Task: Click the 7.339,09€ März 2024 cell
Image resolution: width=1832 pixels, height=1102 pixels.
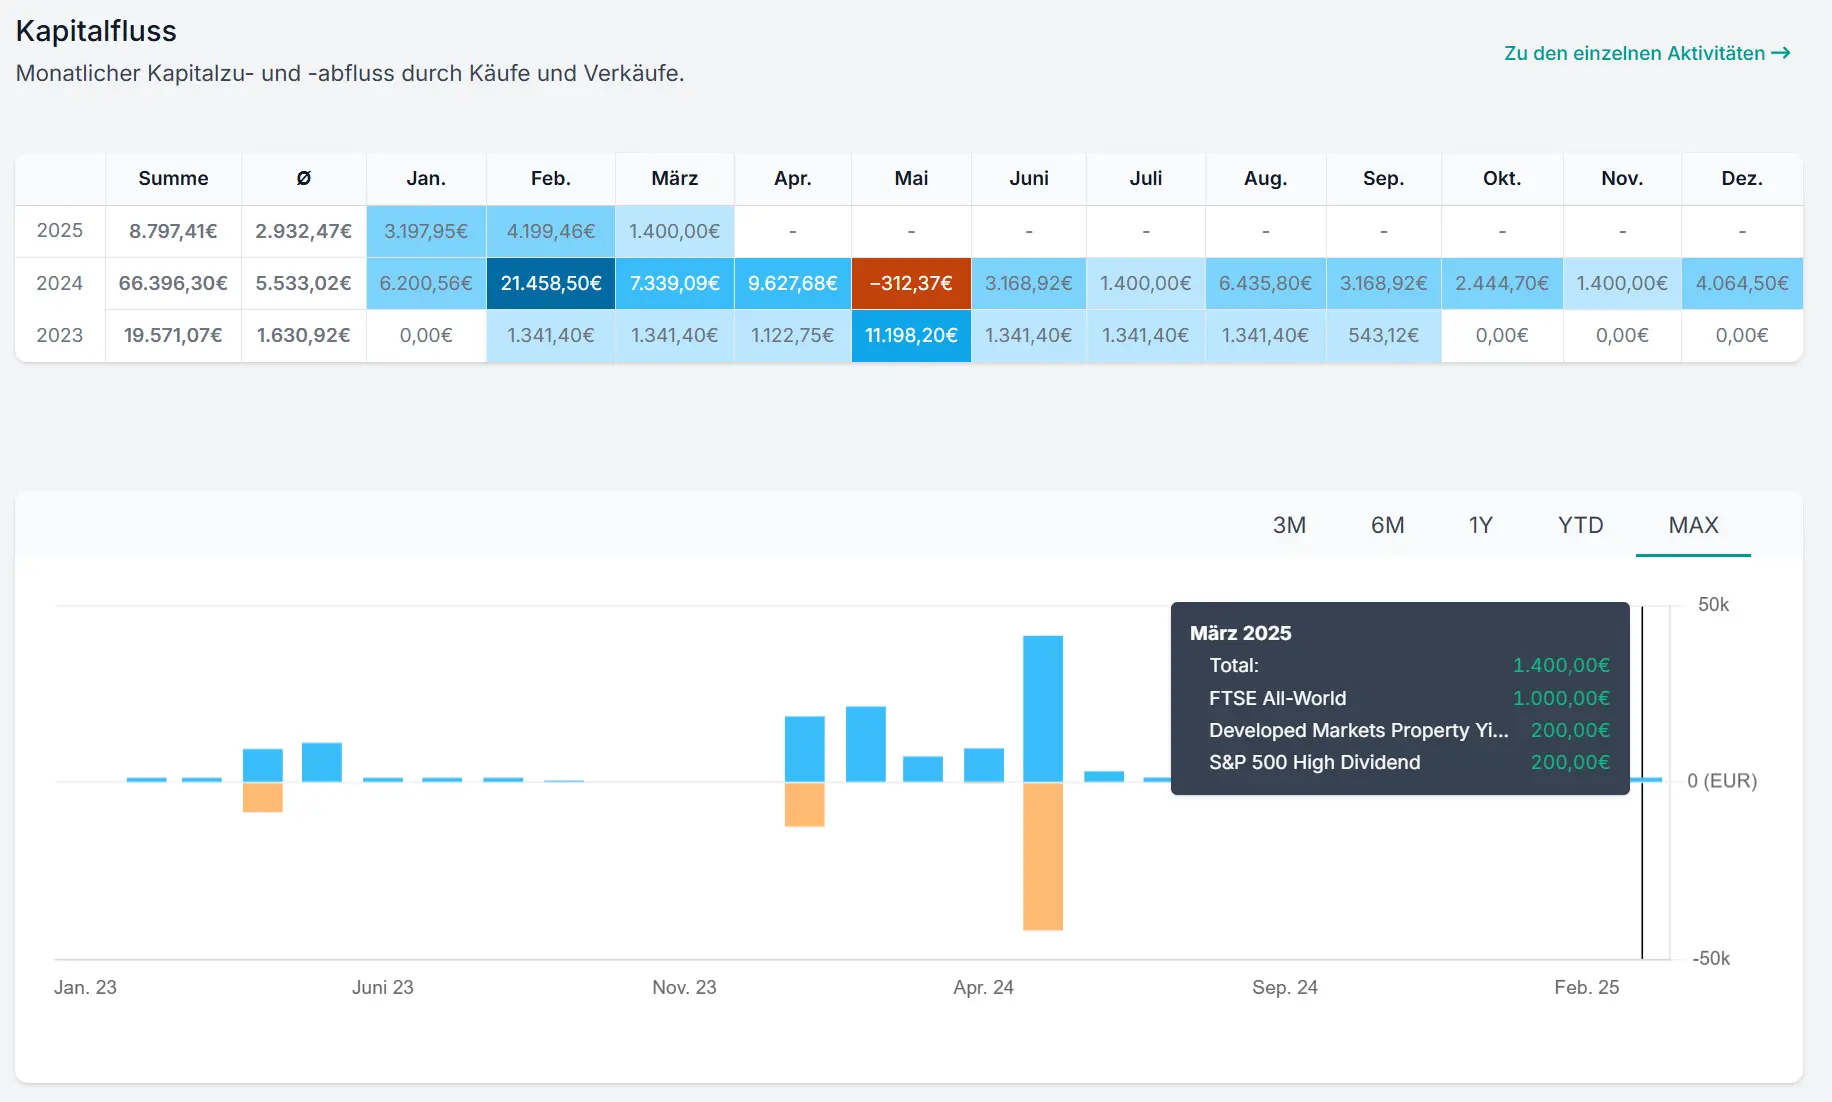Action: pyautogui.click(x=675, y=283)
